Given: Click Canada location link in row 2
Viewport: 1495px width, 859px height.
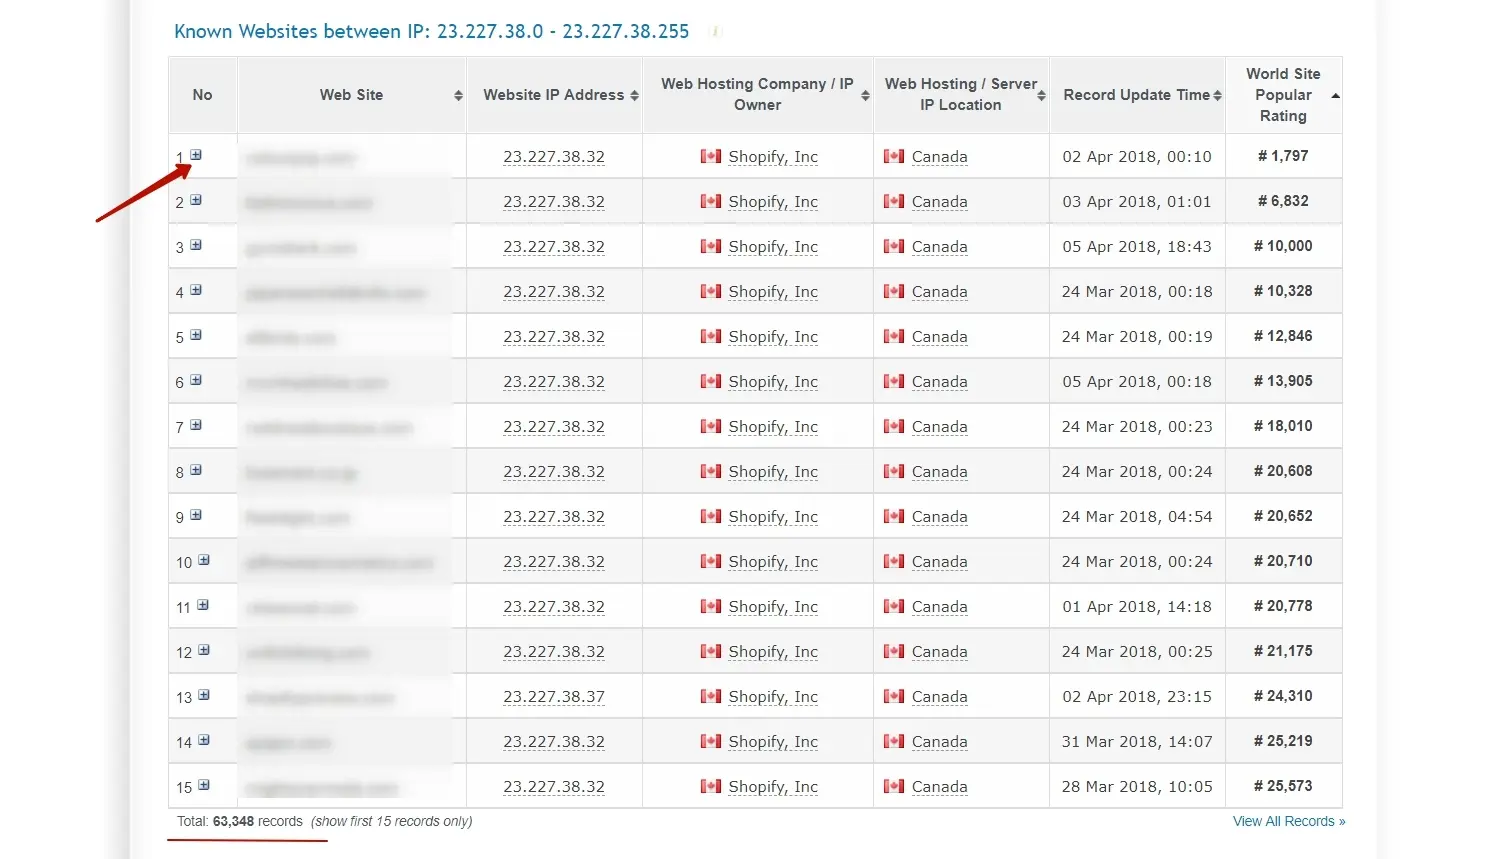Looking at the screenshot, I should [939, 202].
